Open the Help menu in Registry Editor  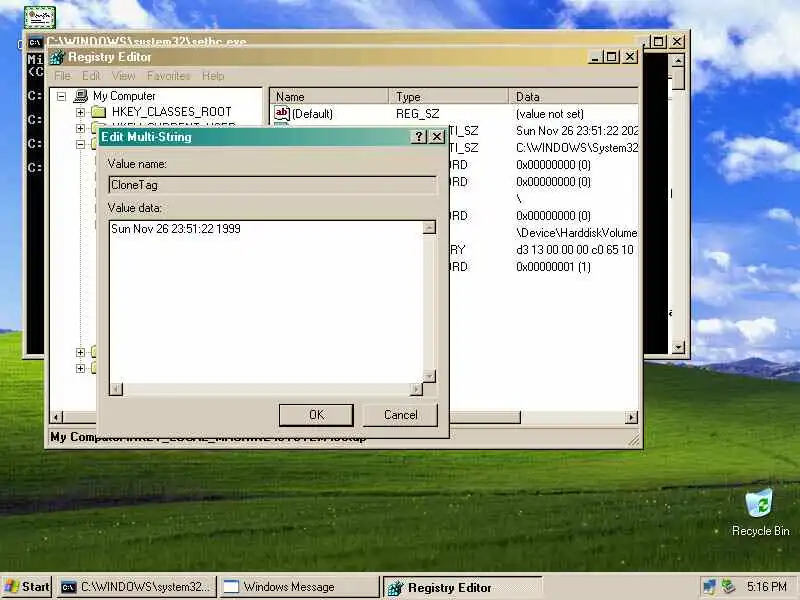click(213, 76)
